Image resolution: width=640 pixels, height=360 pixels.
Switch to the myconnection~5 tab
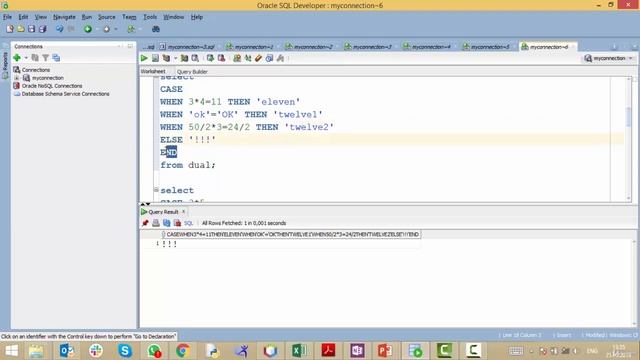pyautogui.click(x=490, y=47)
